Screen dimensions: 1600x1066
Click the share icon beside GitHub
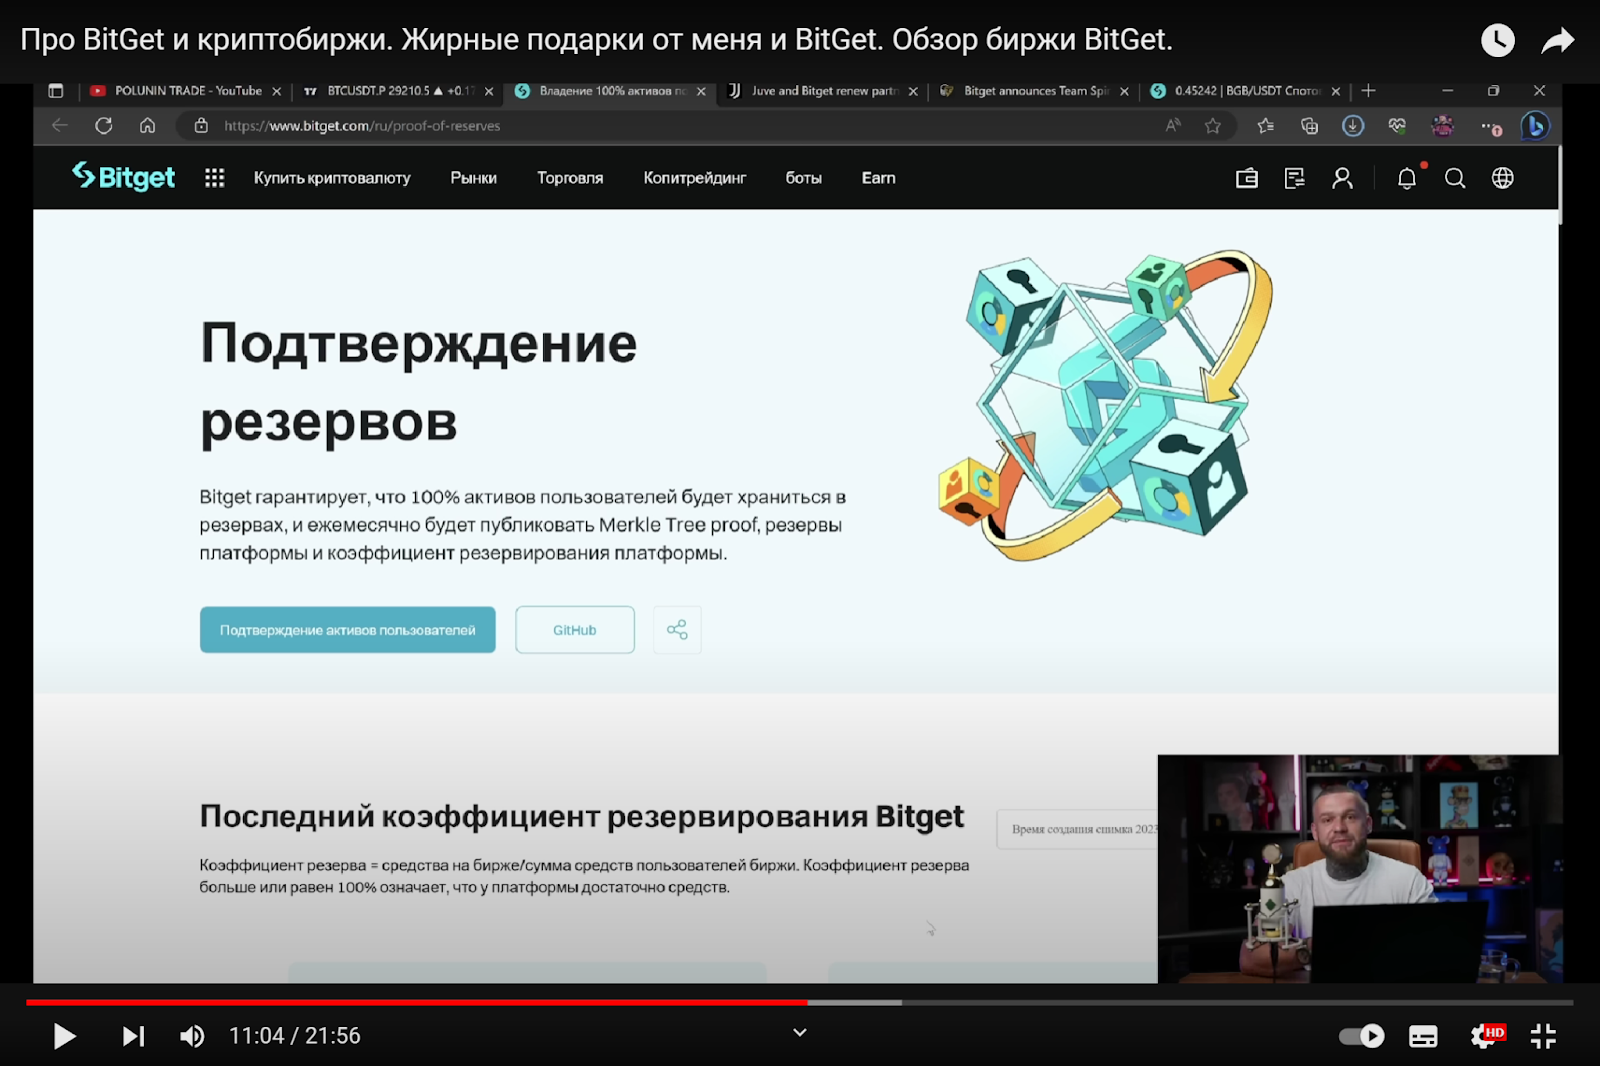point(677,630)
